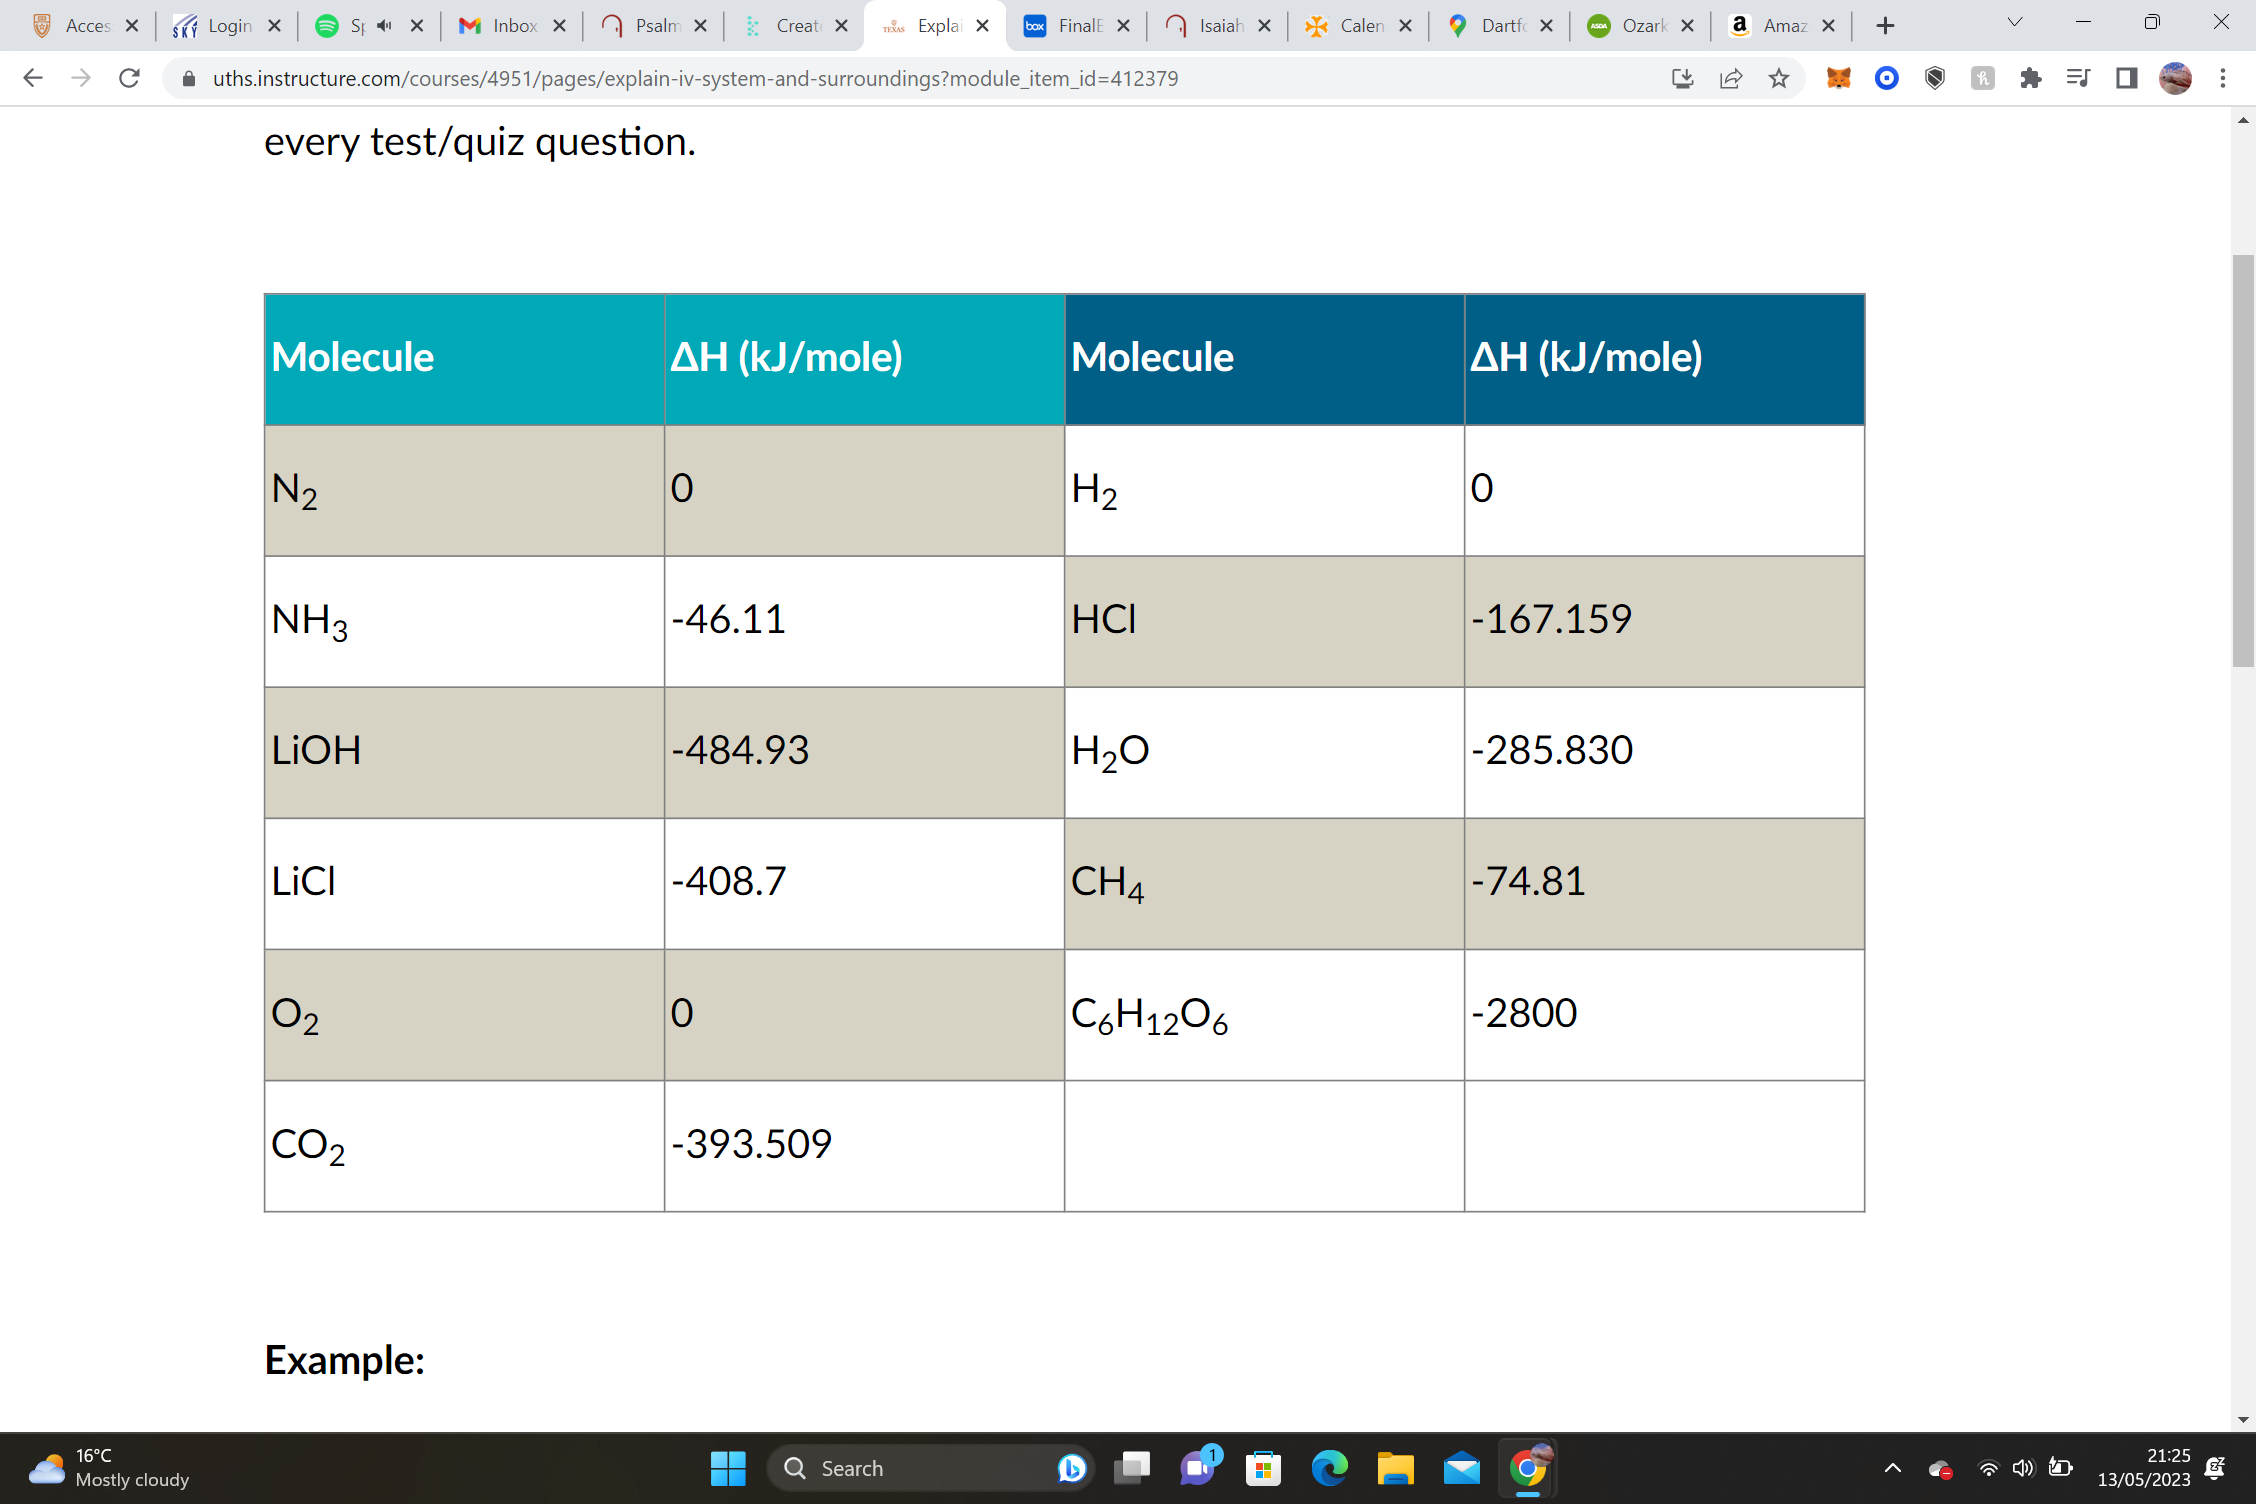Reload the current page
Viewport: 2256px width, 1504px height.
(129, 78)
